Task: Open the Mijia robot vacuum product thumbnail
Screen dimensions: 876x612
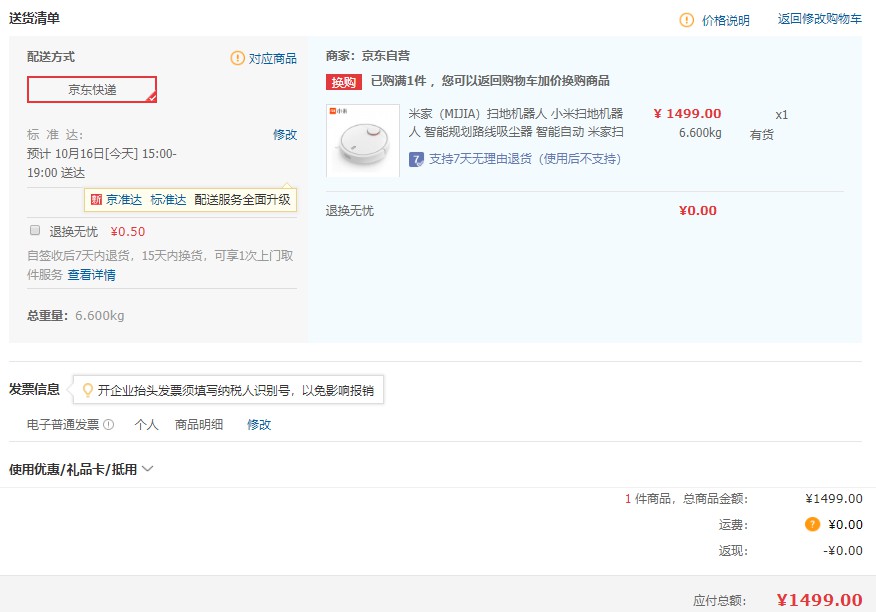Action: [363, 140]
